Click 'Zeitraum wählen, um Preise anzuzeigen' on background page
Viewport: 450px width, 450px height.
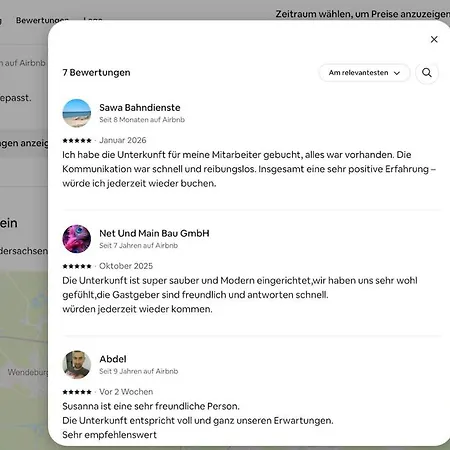[363, 14]
